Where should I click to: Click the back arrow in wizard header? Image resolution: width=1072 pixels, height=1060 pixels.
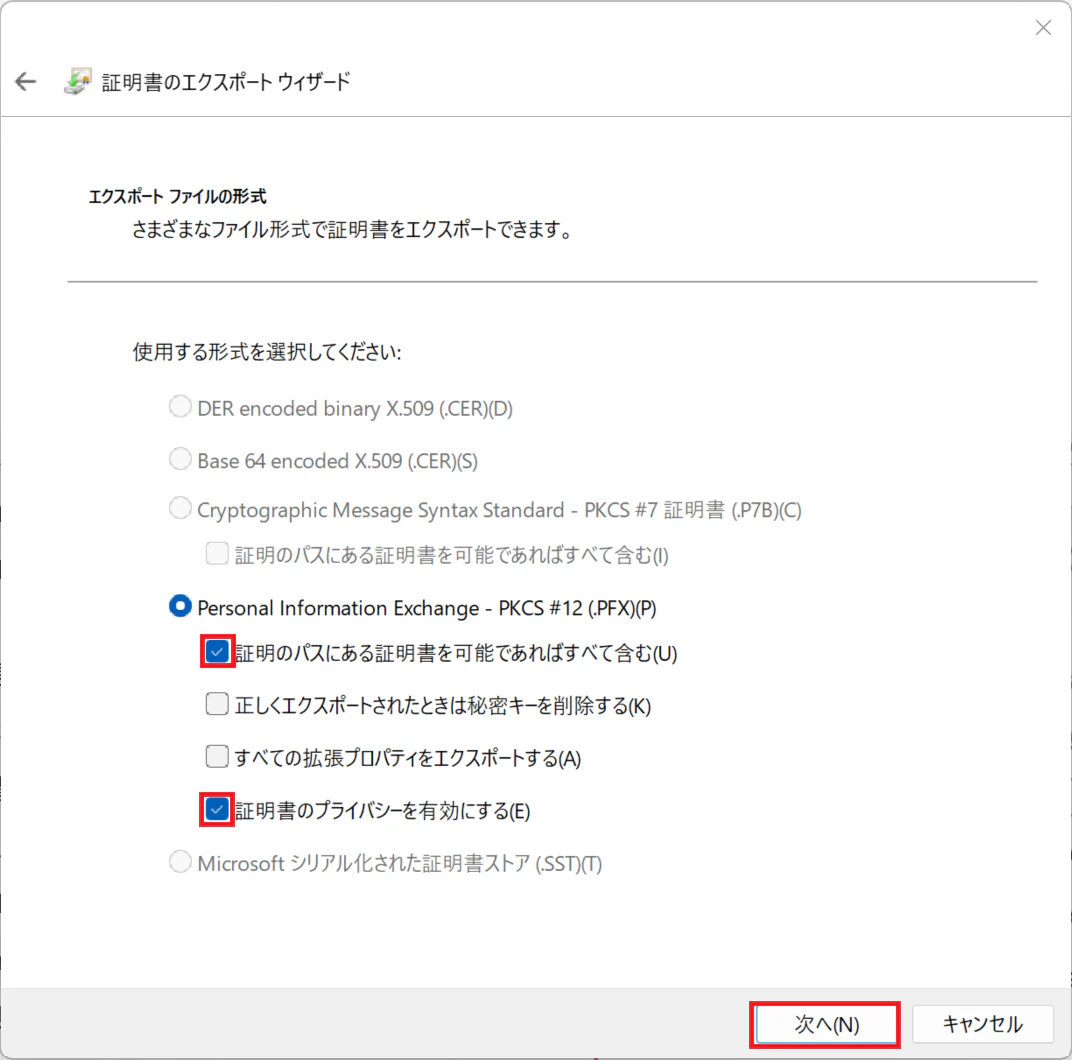(25, 81)
